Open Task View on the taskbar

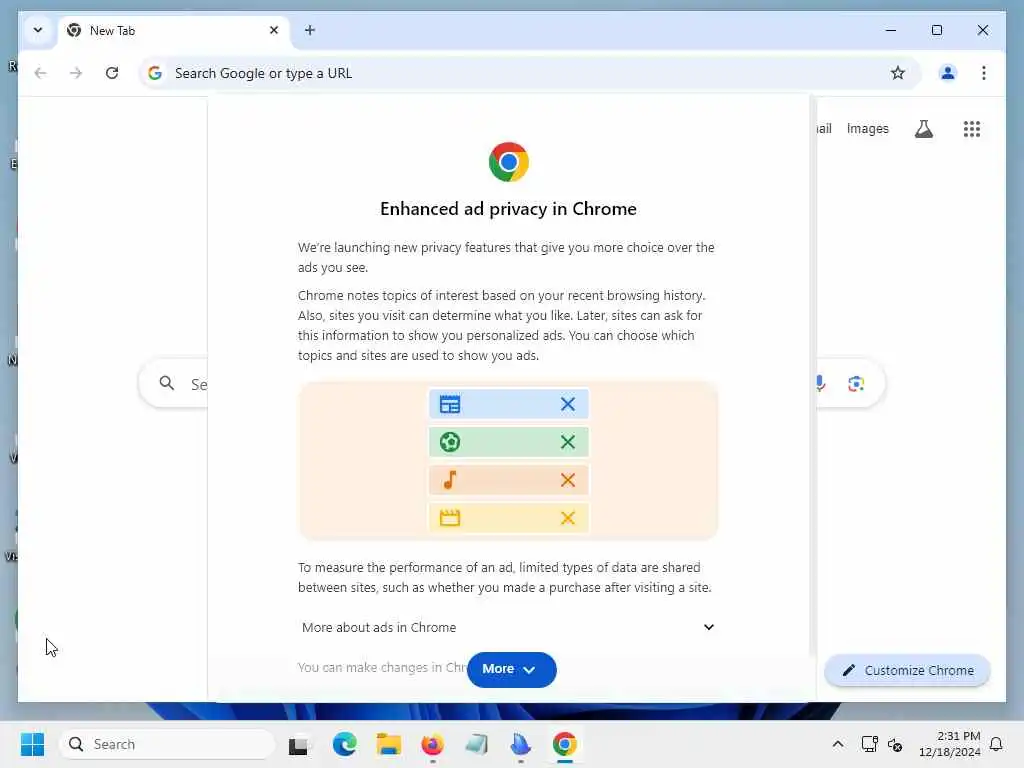[x=298, y=744]
